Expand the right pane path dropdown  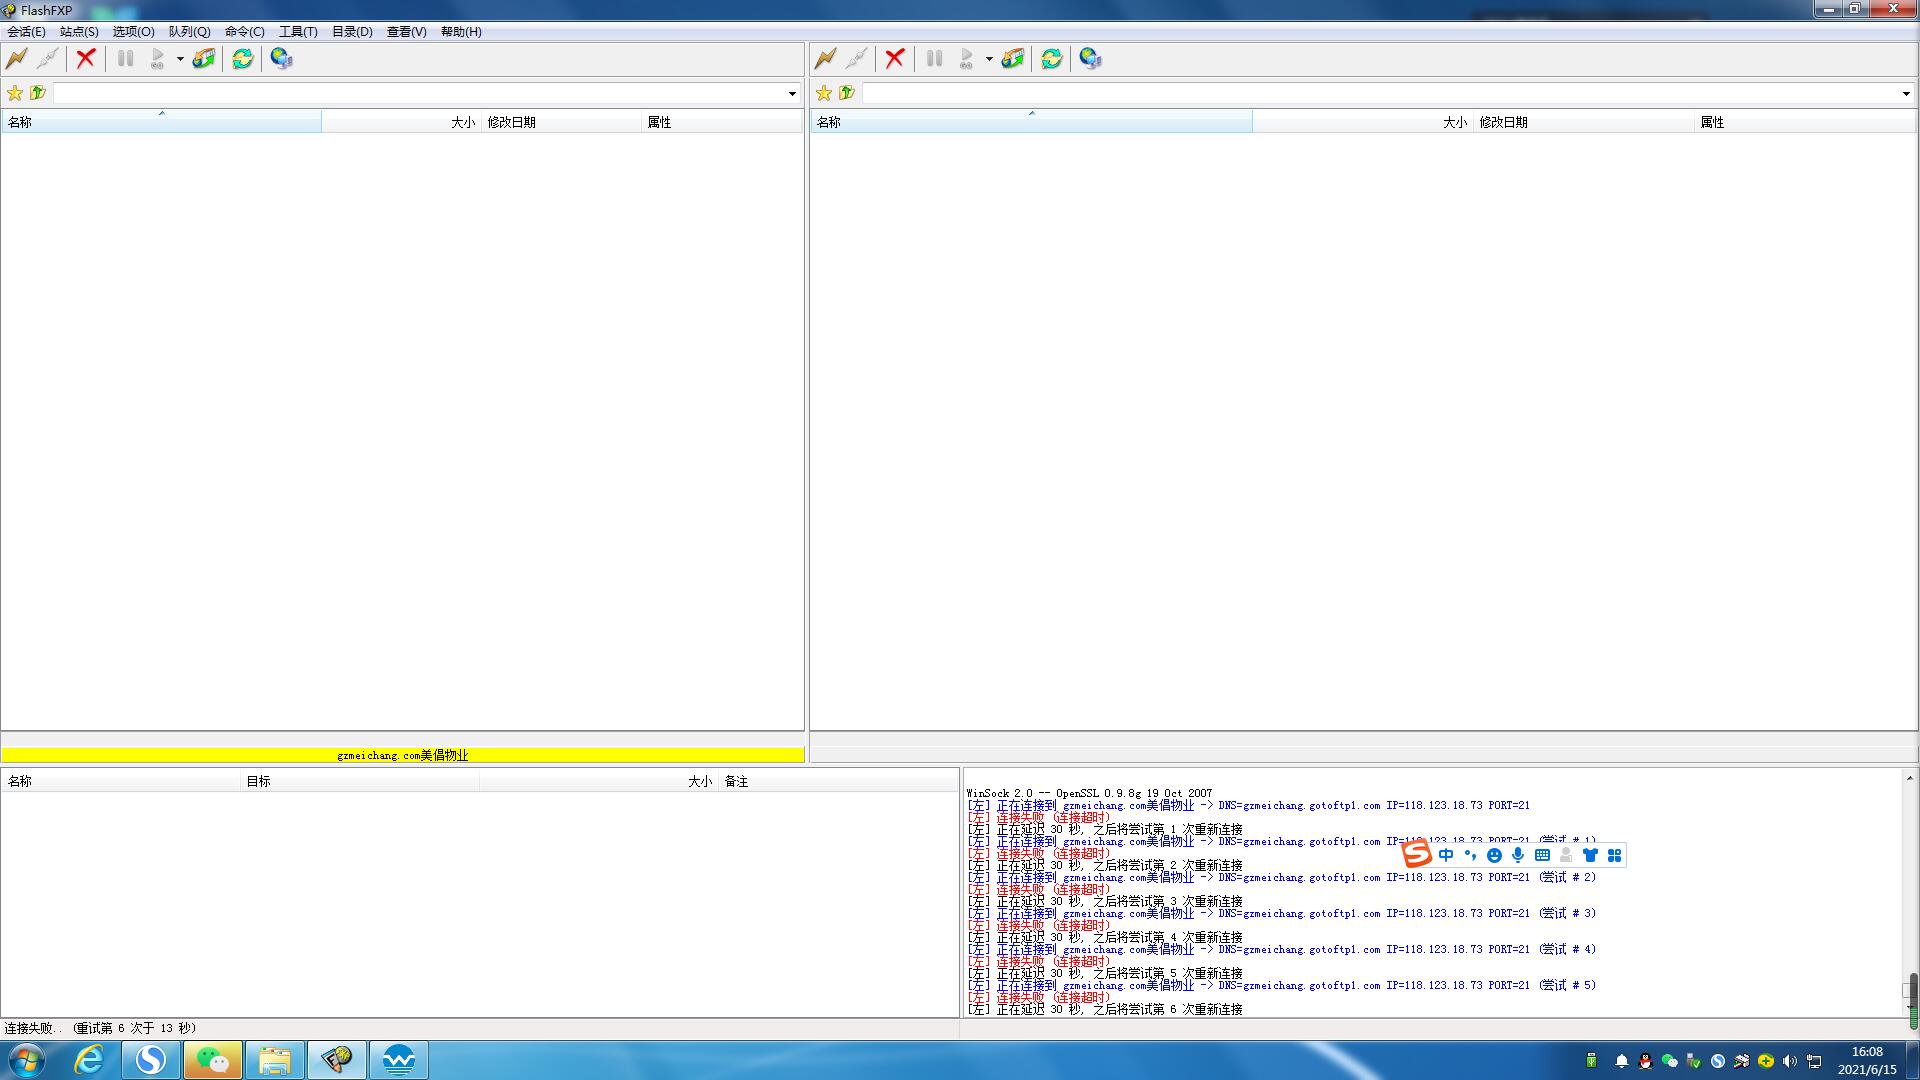click(x=1906, y=94)
